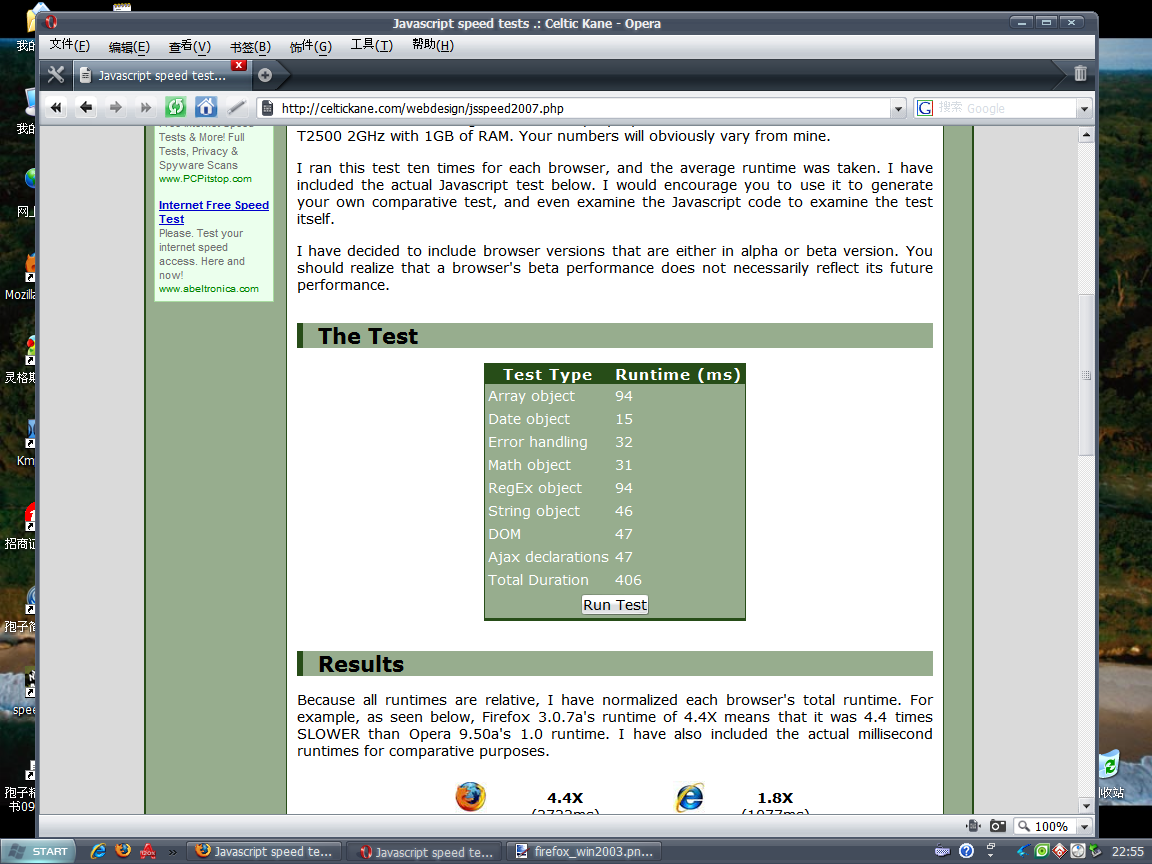Click the Results section heading
The width and height of the screenshot is (1152, 864).
[x=361, y=664]
